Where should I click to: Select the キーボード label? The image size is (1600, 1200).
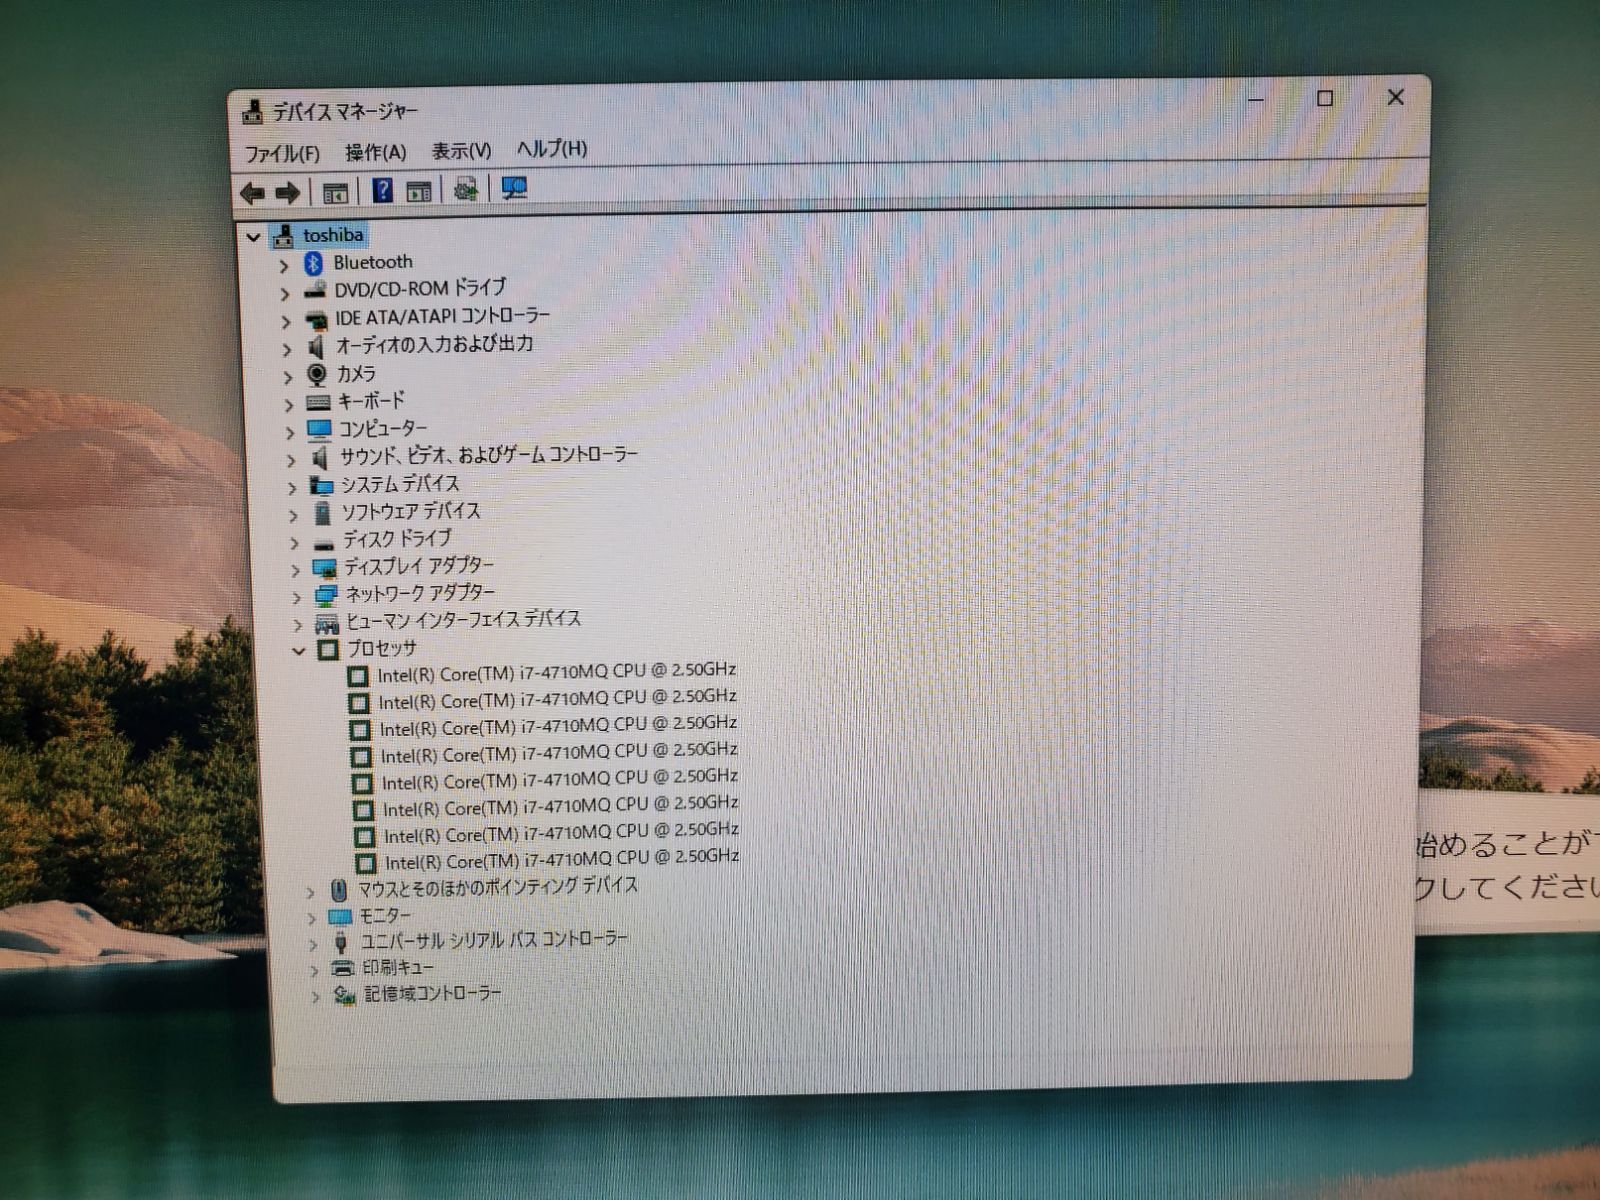point(371,401)
